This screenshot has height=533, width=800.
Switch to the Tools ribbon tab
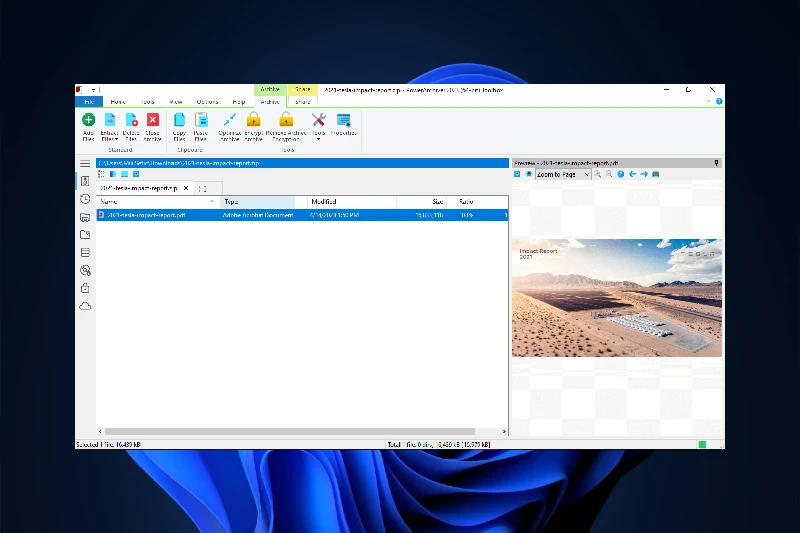tap(147, 101)
